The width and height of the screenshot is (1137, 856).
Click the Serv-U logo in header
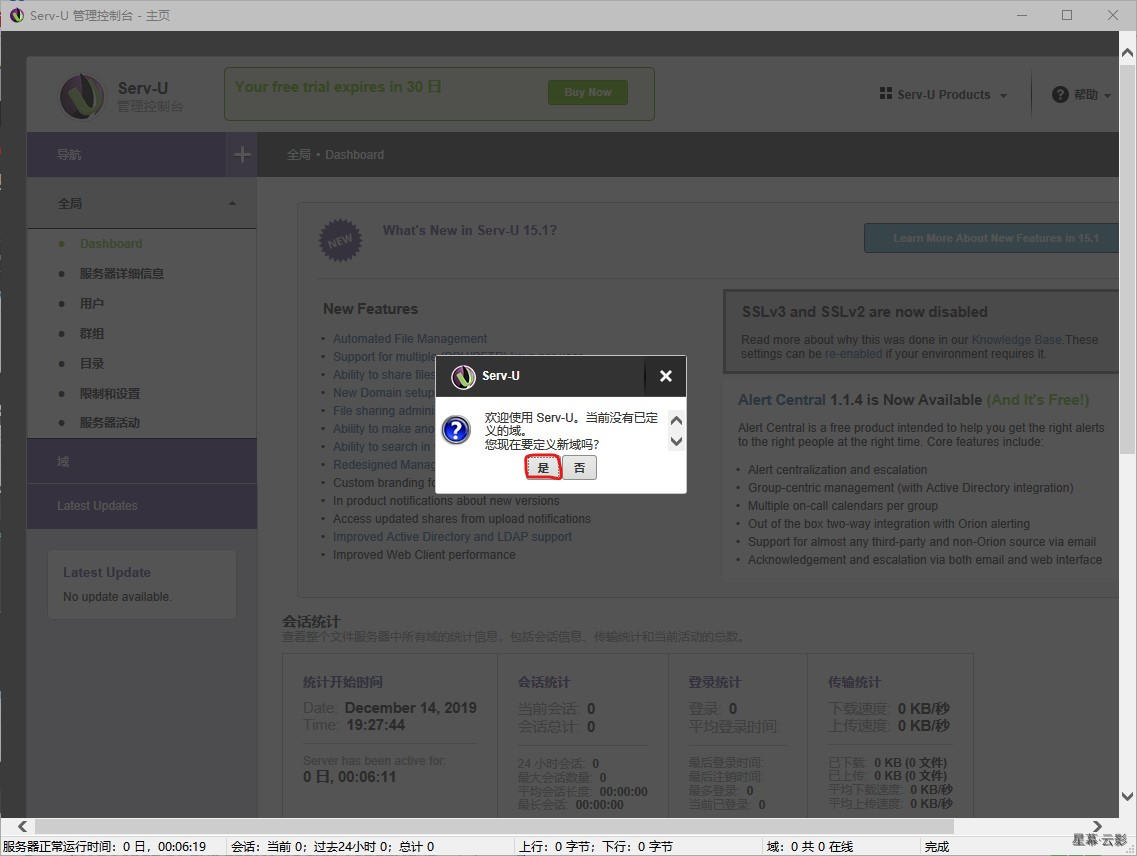pos(82,96)
